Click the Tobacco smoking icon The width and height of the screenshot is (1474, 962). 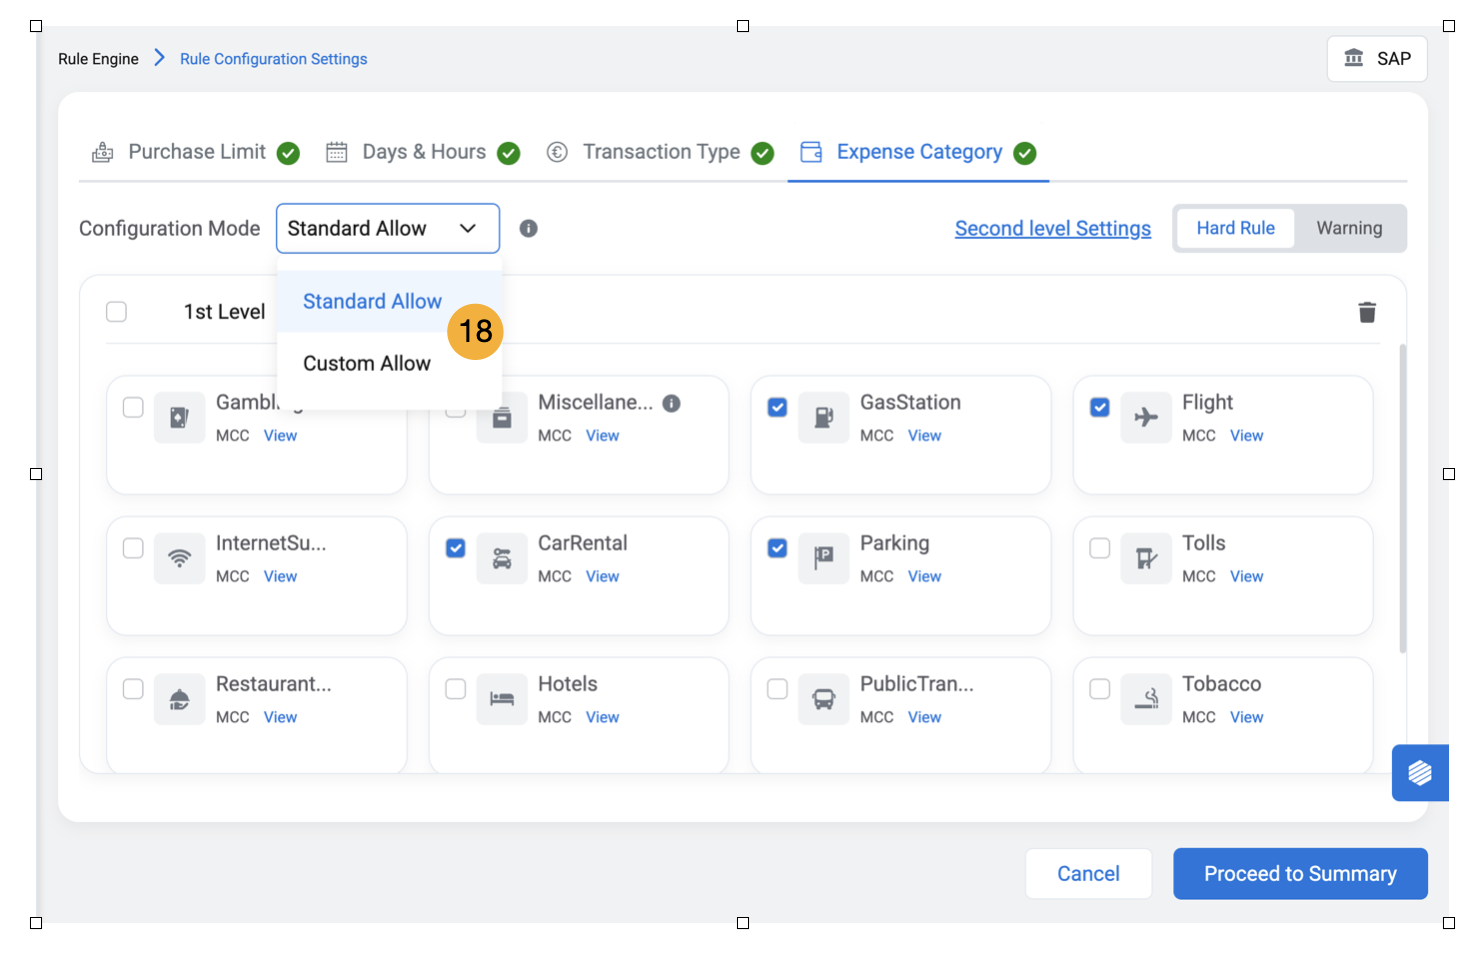[x=1146, y=699]
